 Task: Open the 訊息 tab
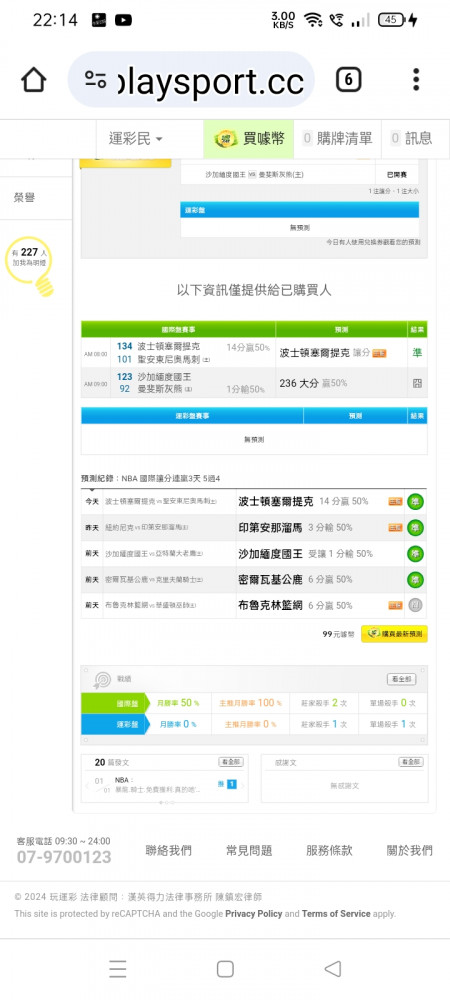411,138
